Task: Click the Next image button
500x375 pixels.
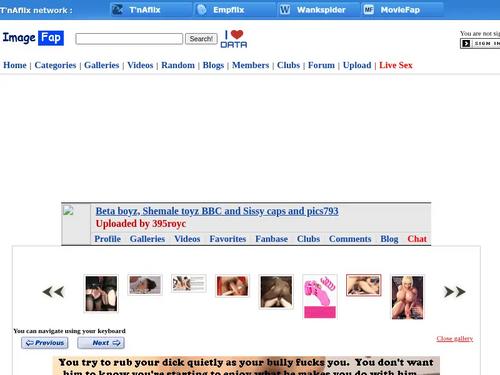Action: point(101,343)
